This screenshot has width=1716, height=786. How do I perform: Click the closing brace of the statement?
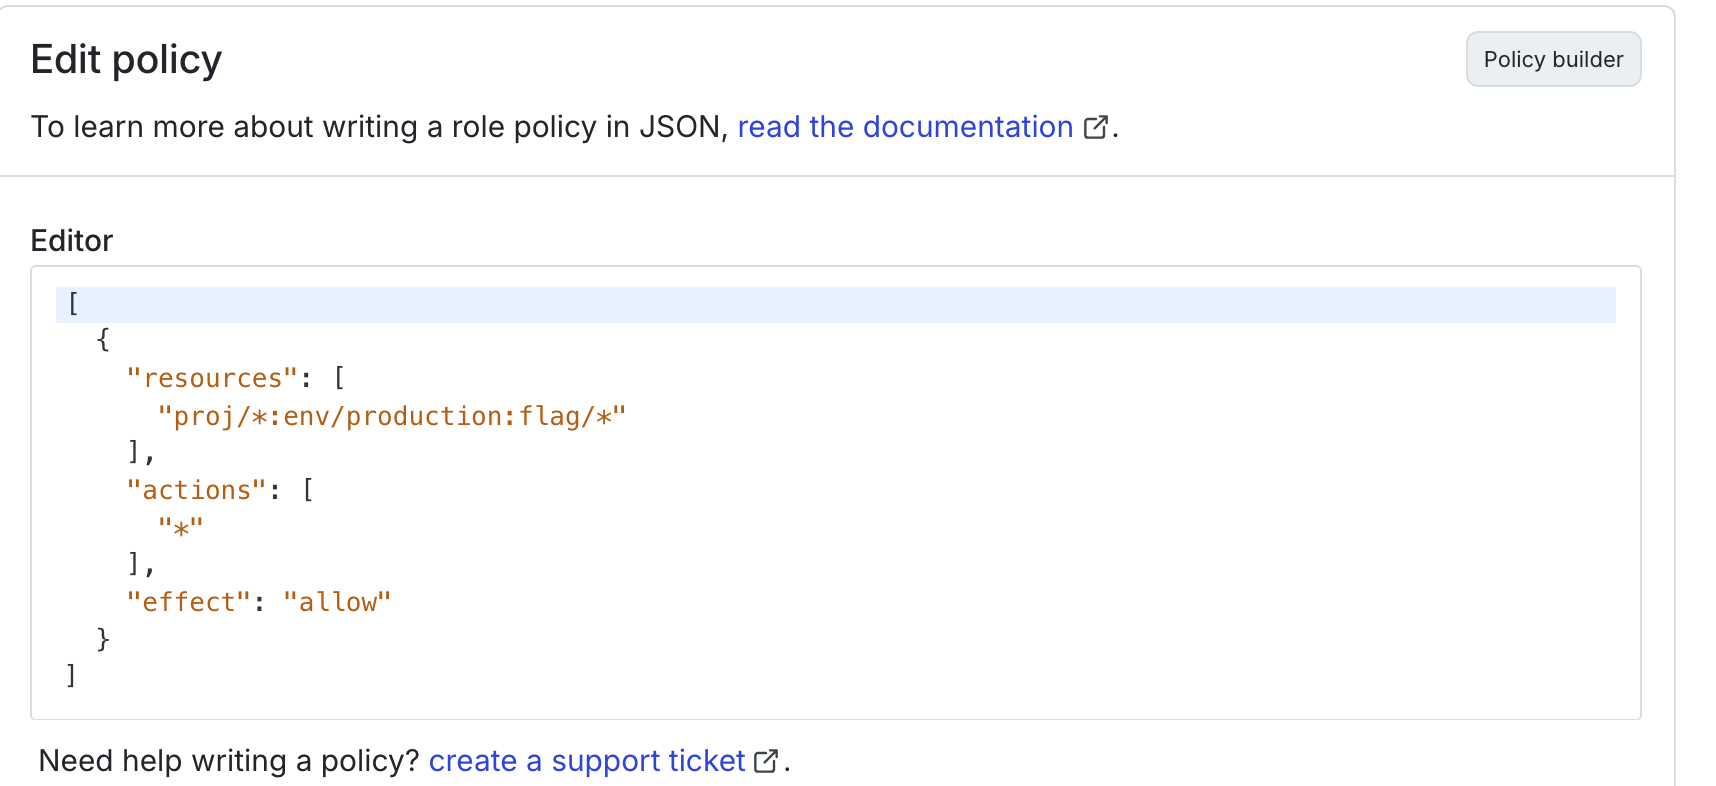point(103,638)
